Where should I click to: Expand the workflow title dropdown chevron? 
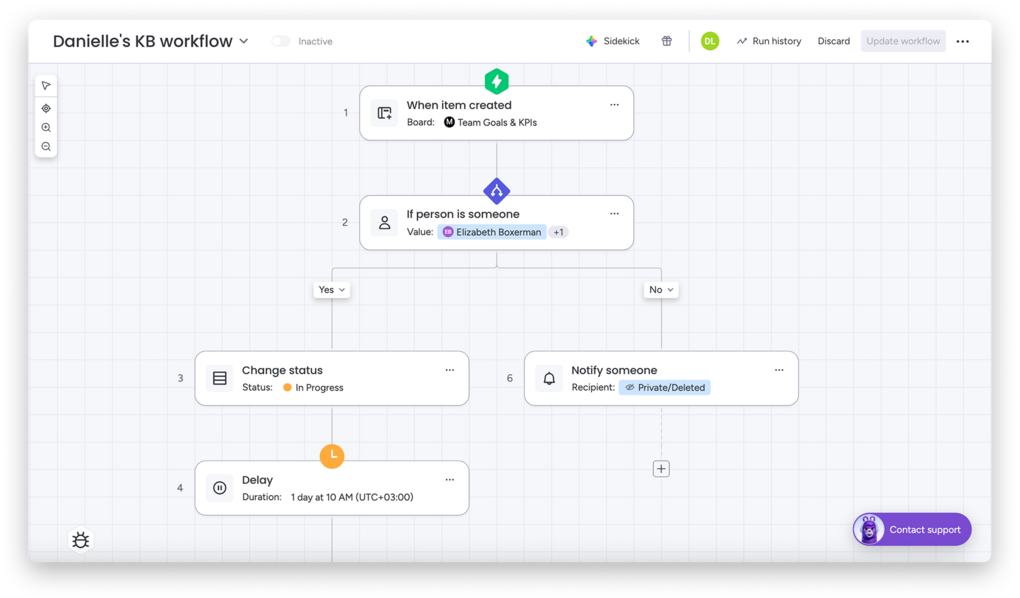[x=244, y=41]
